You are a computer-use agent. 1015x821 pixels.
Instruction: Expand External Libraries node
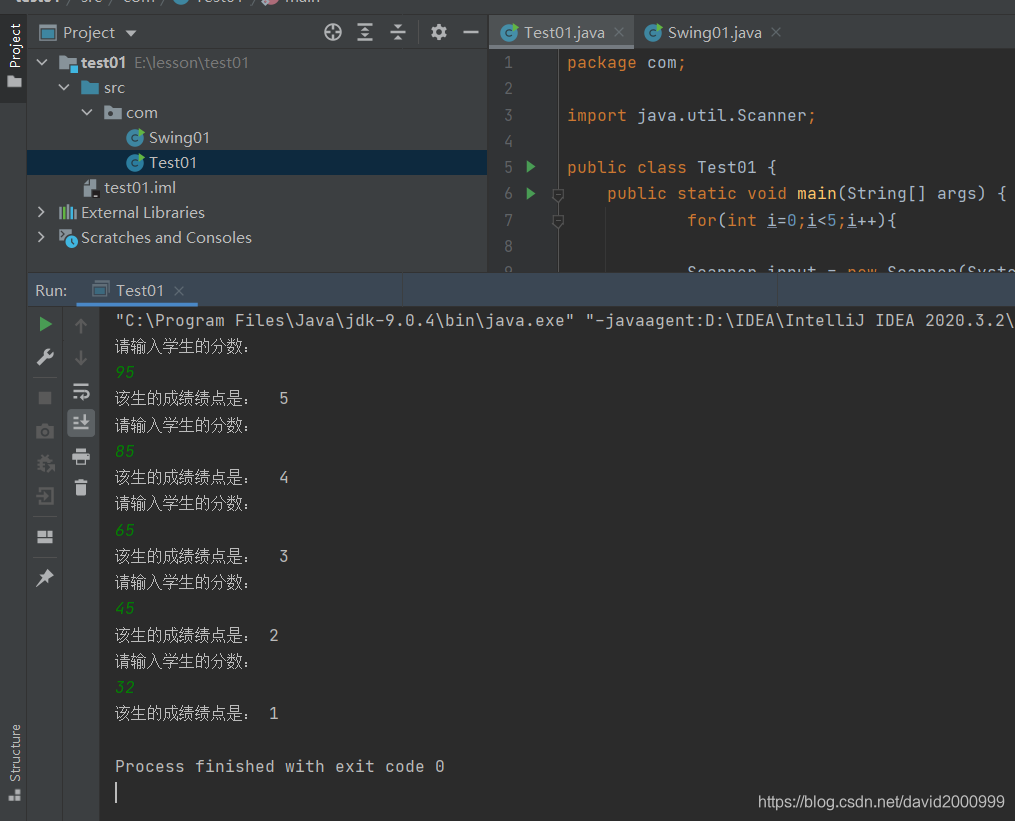coord(41,212)
